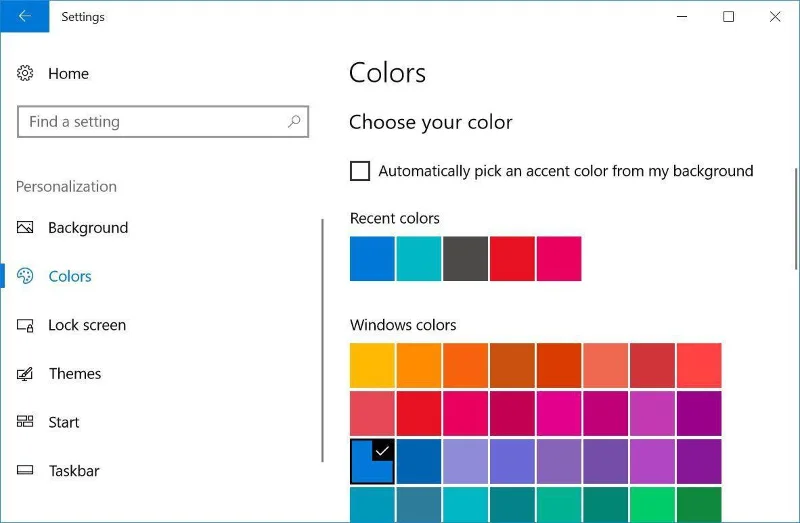Pick the blue recent color swatch
The height and width of the screenshot is (523, 800).
point(372,258)
